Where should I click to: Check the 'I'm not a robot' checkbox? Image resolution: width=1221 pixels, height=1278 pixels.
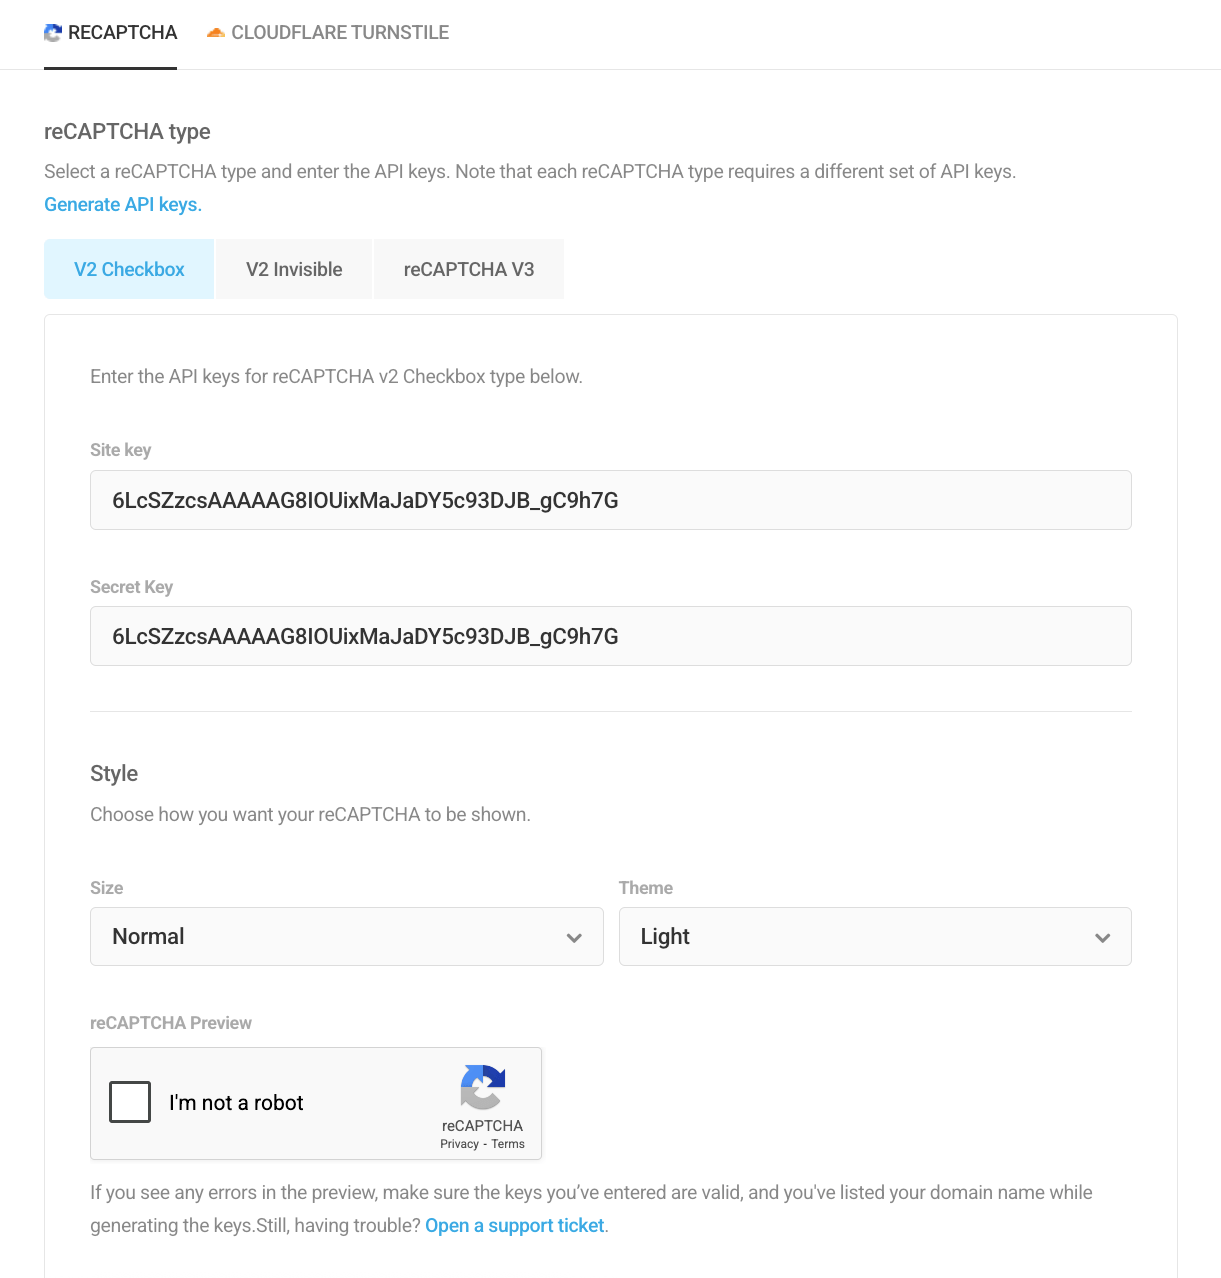[x=129, y=1102]
